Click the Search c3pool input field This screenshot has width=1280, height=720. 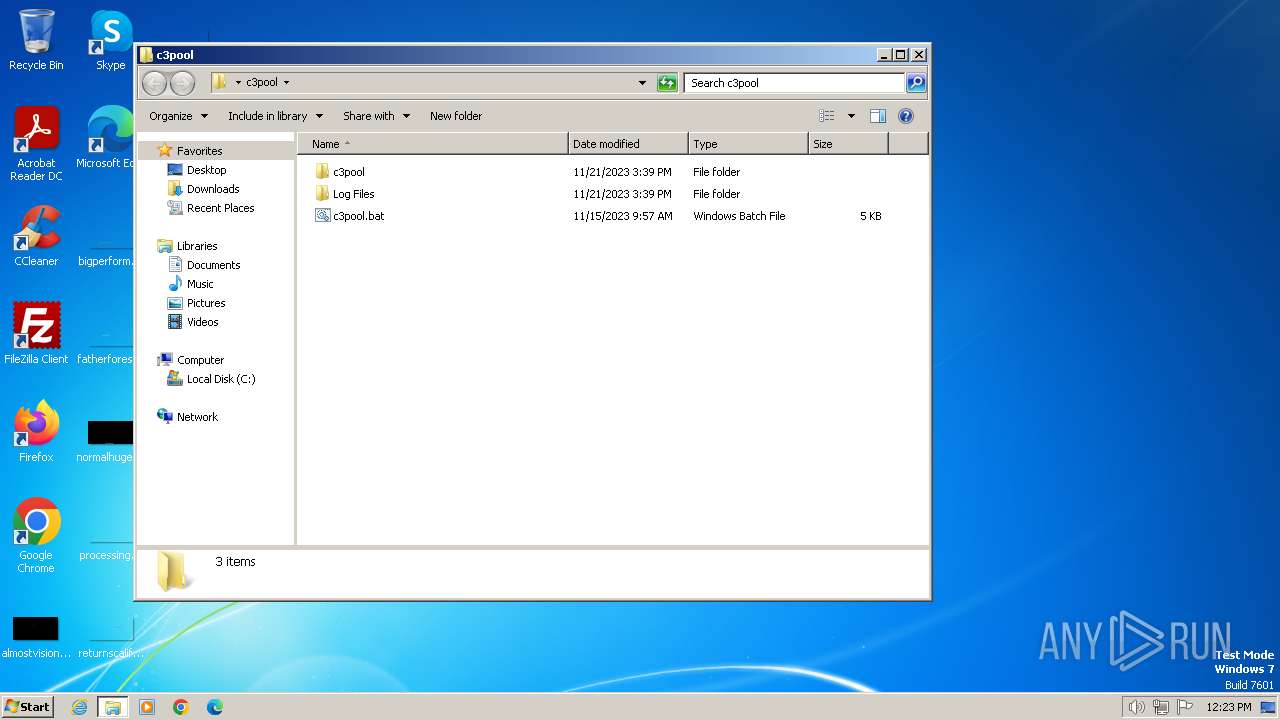(x=795, y=83)
